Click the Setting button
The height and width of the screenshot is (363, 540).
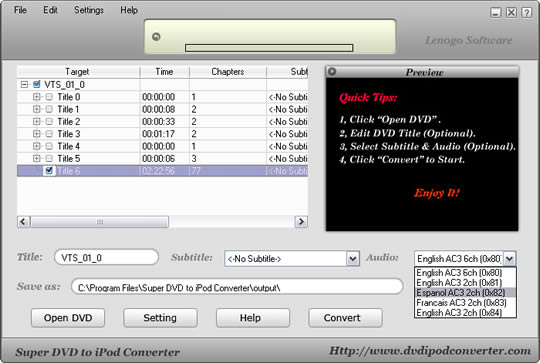(160, 318)
